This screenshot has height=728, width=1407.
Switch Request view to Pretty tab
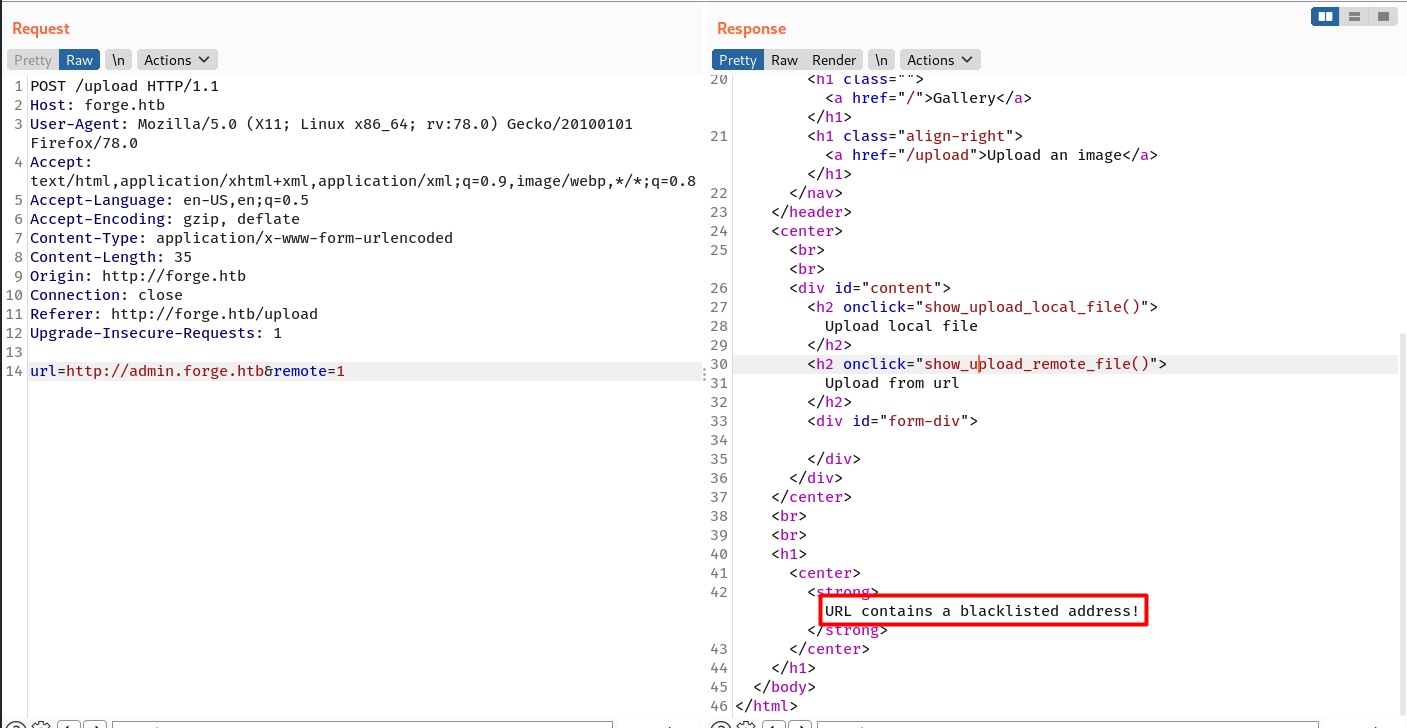pos(33,60)
